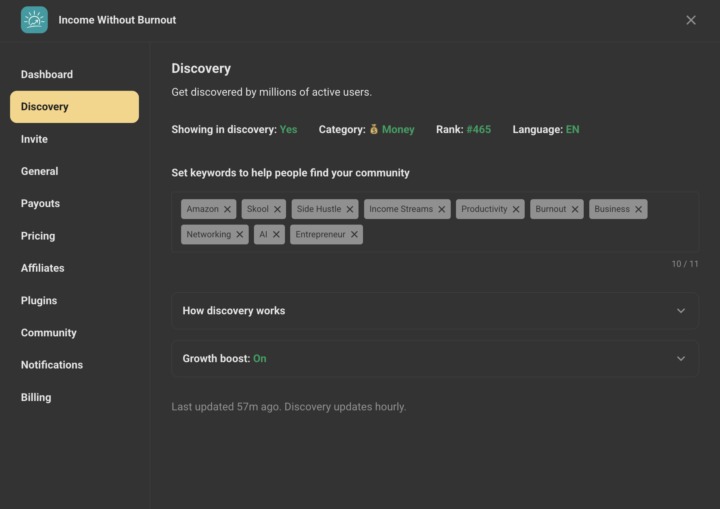Go to the Affiliates section
The image size is (720, 509).
[43, 268]
